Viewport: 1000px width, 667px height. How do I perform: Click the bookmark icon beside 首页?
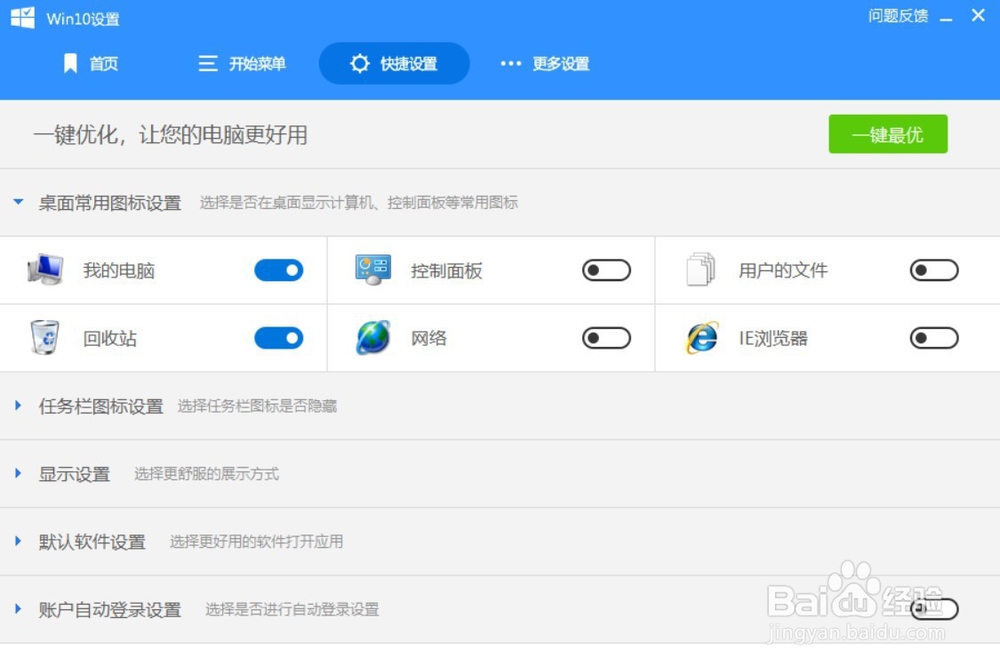point(70,63)
